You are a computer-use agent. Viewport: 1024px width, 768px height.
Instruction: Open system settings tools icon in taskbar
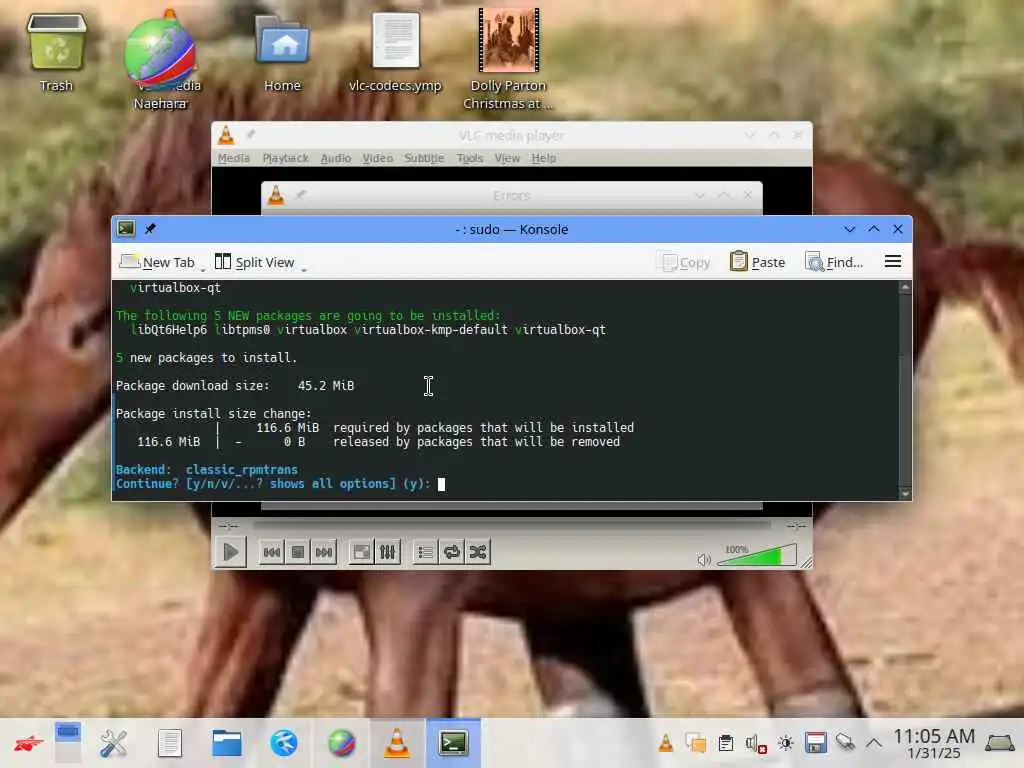(x=113, y=743)
